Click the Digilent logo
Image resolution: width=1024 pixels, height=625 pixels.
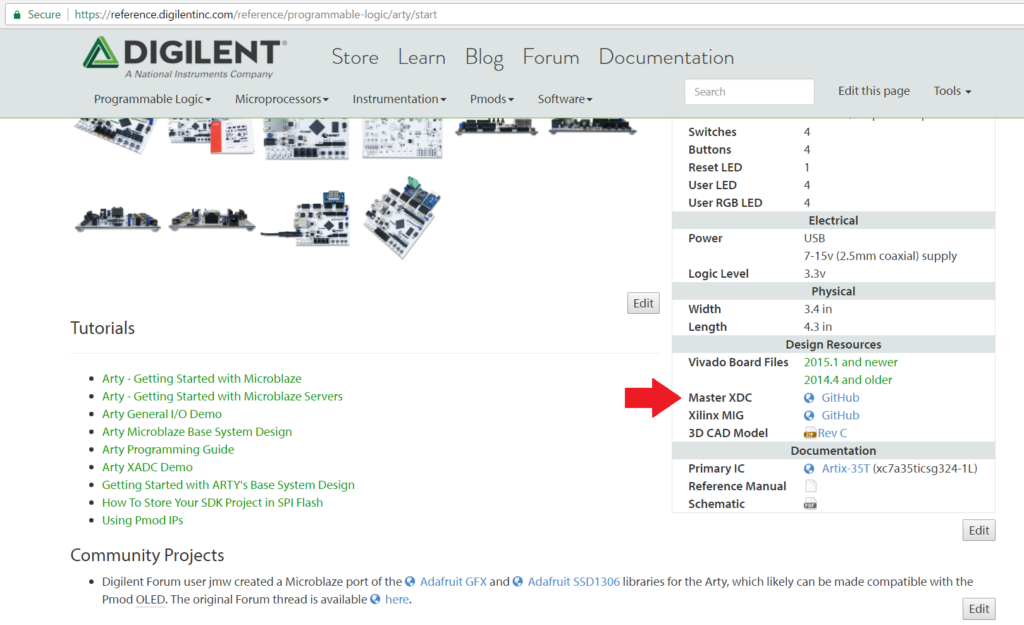coord(184,57)
